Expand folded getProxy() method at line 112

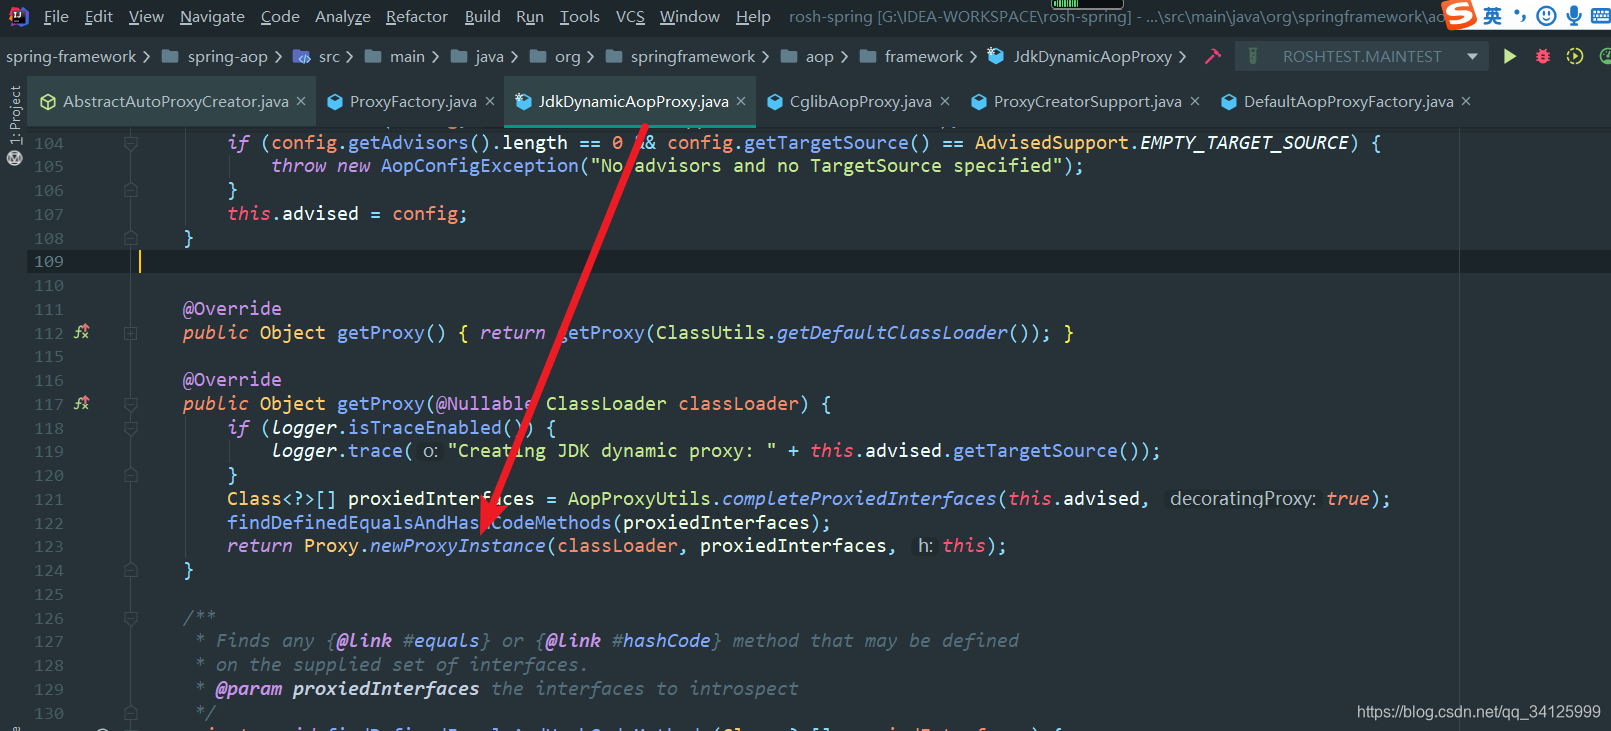[x=130, y=333]
